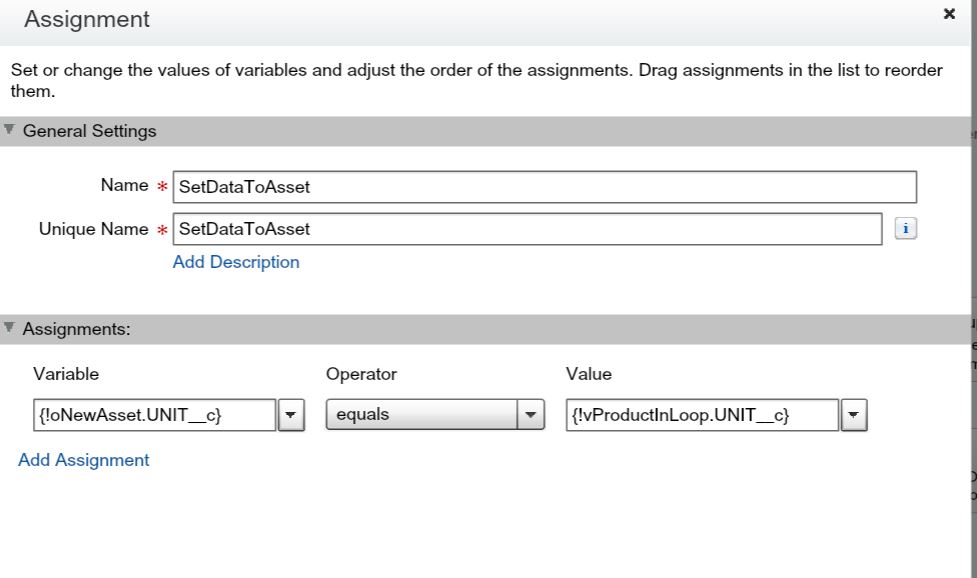The width and height of the screenshot is (977, 578).
Task: Open the Variable dropdown arrow
Action: coord(290,415)
